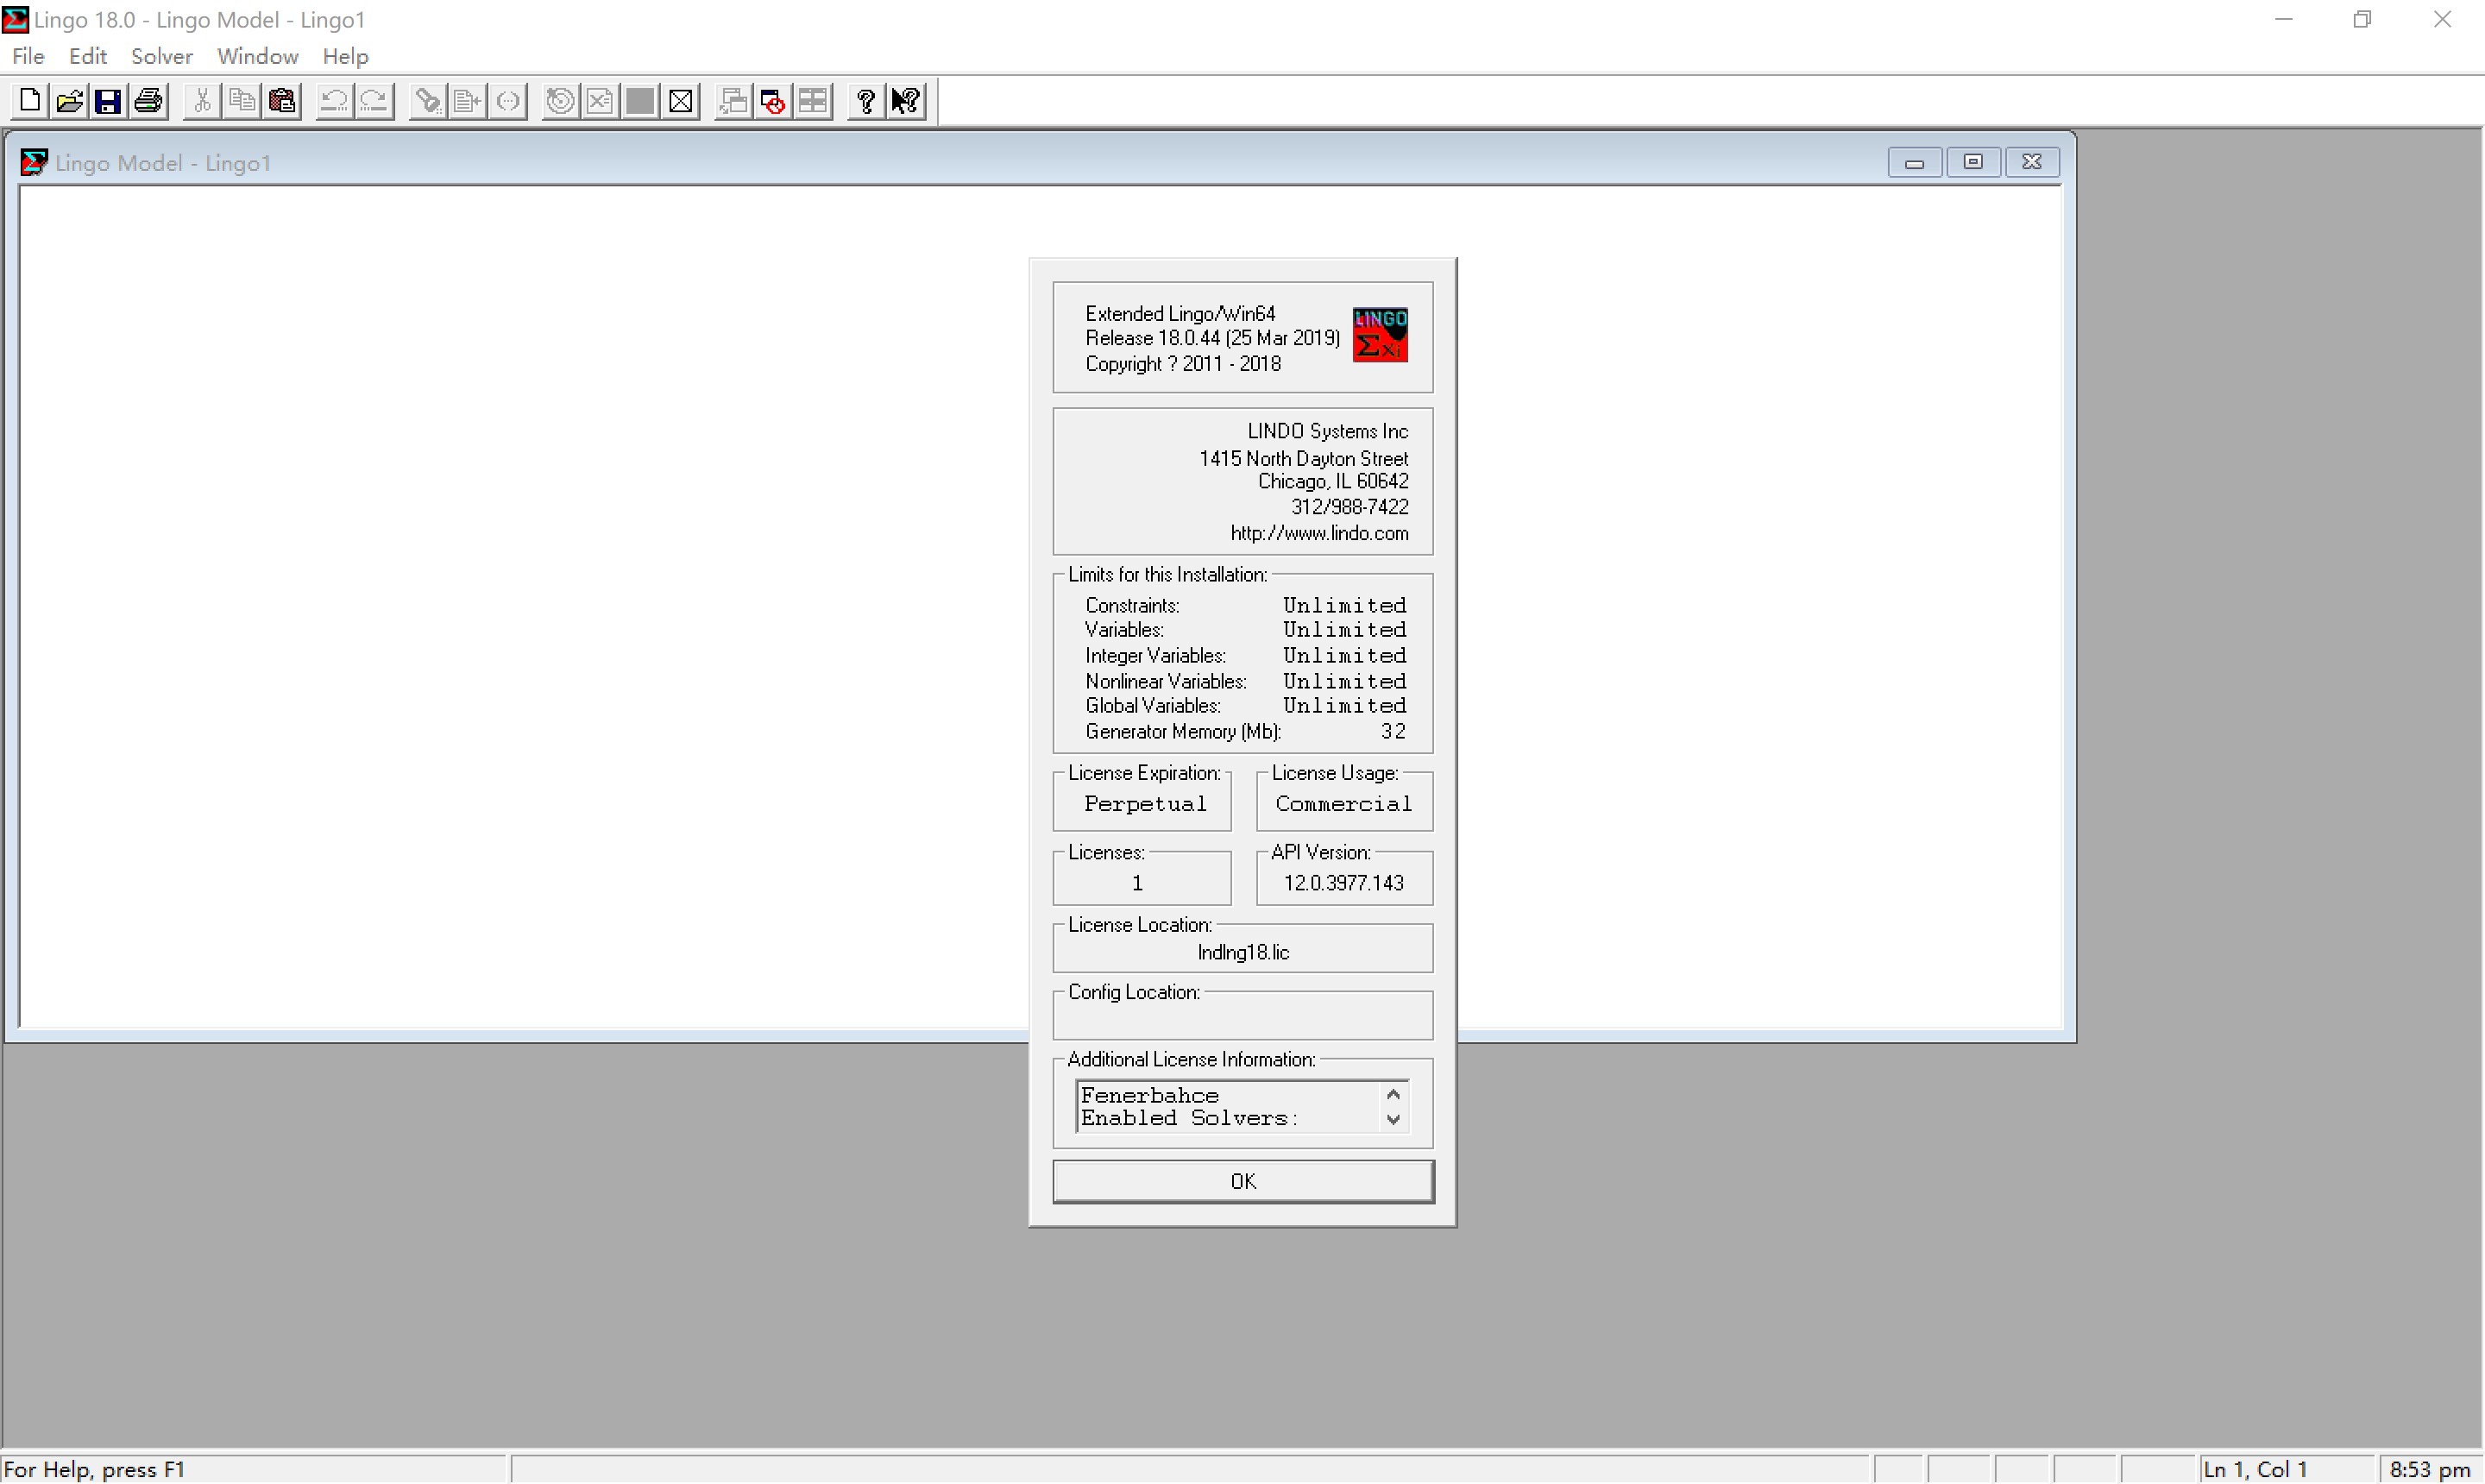This screenshot has height=1484, width=2485.
Task: Click the Release 18.0.44 version text
Action: pyautogui.click(x=1212, y=338)
